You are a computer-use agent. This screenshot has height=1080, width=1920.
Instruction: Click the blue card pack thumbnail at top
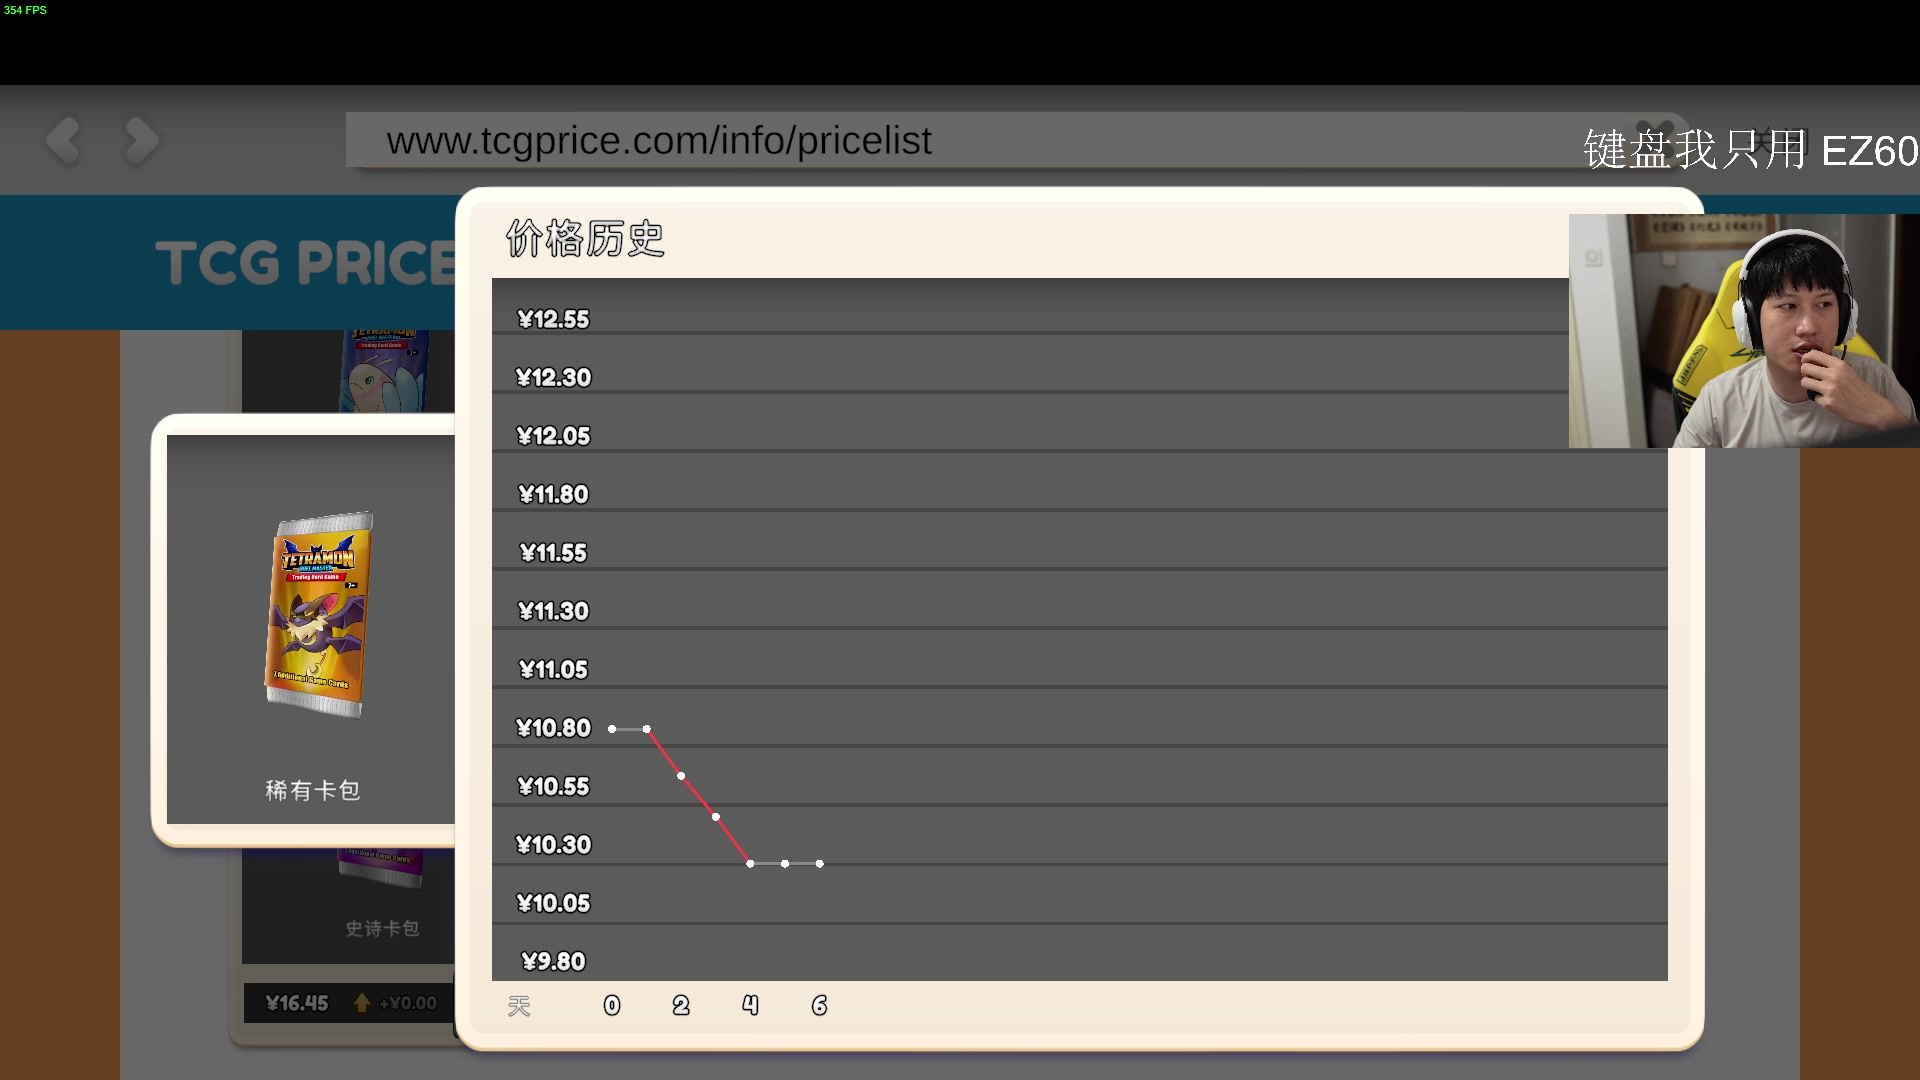click(x=385, y=370)
